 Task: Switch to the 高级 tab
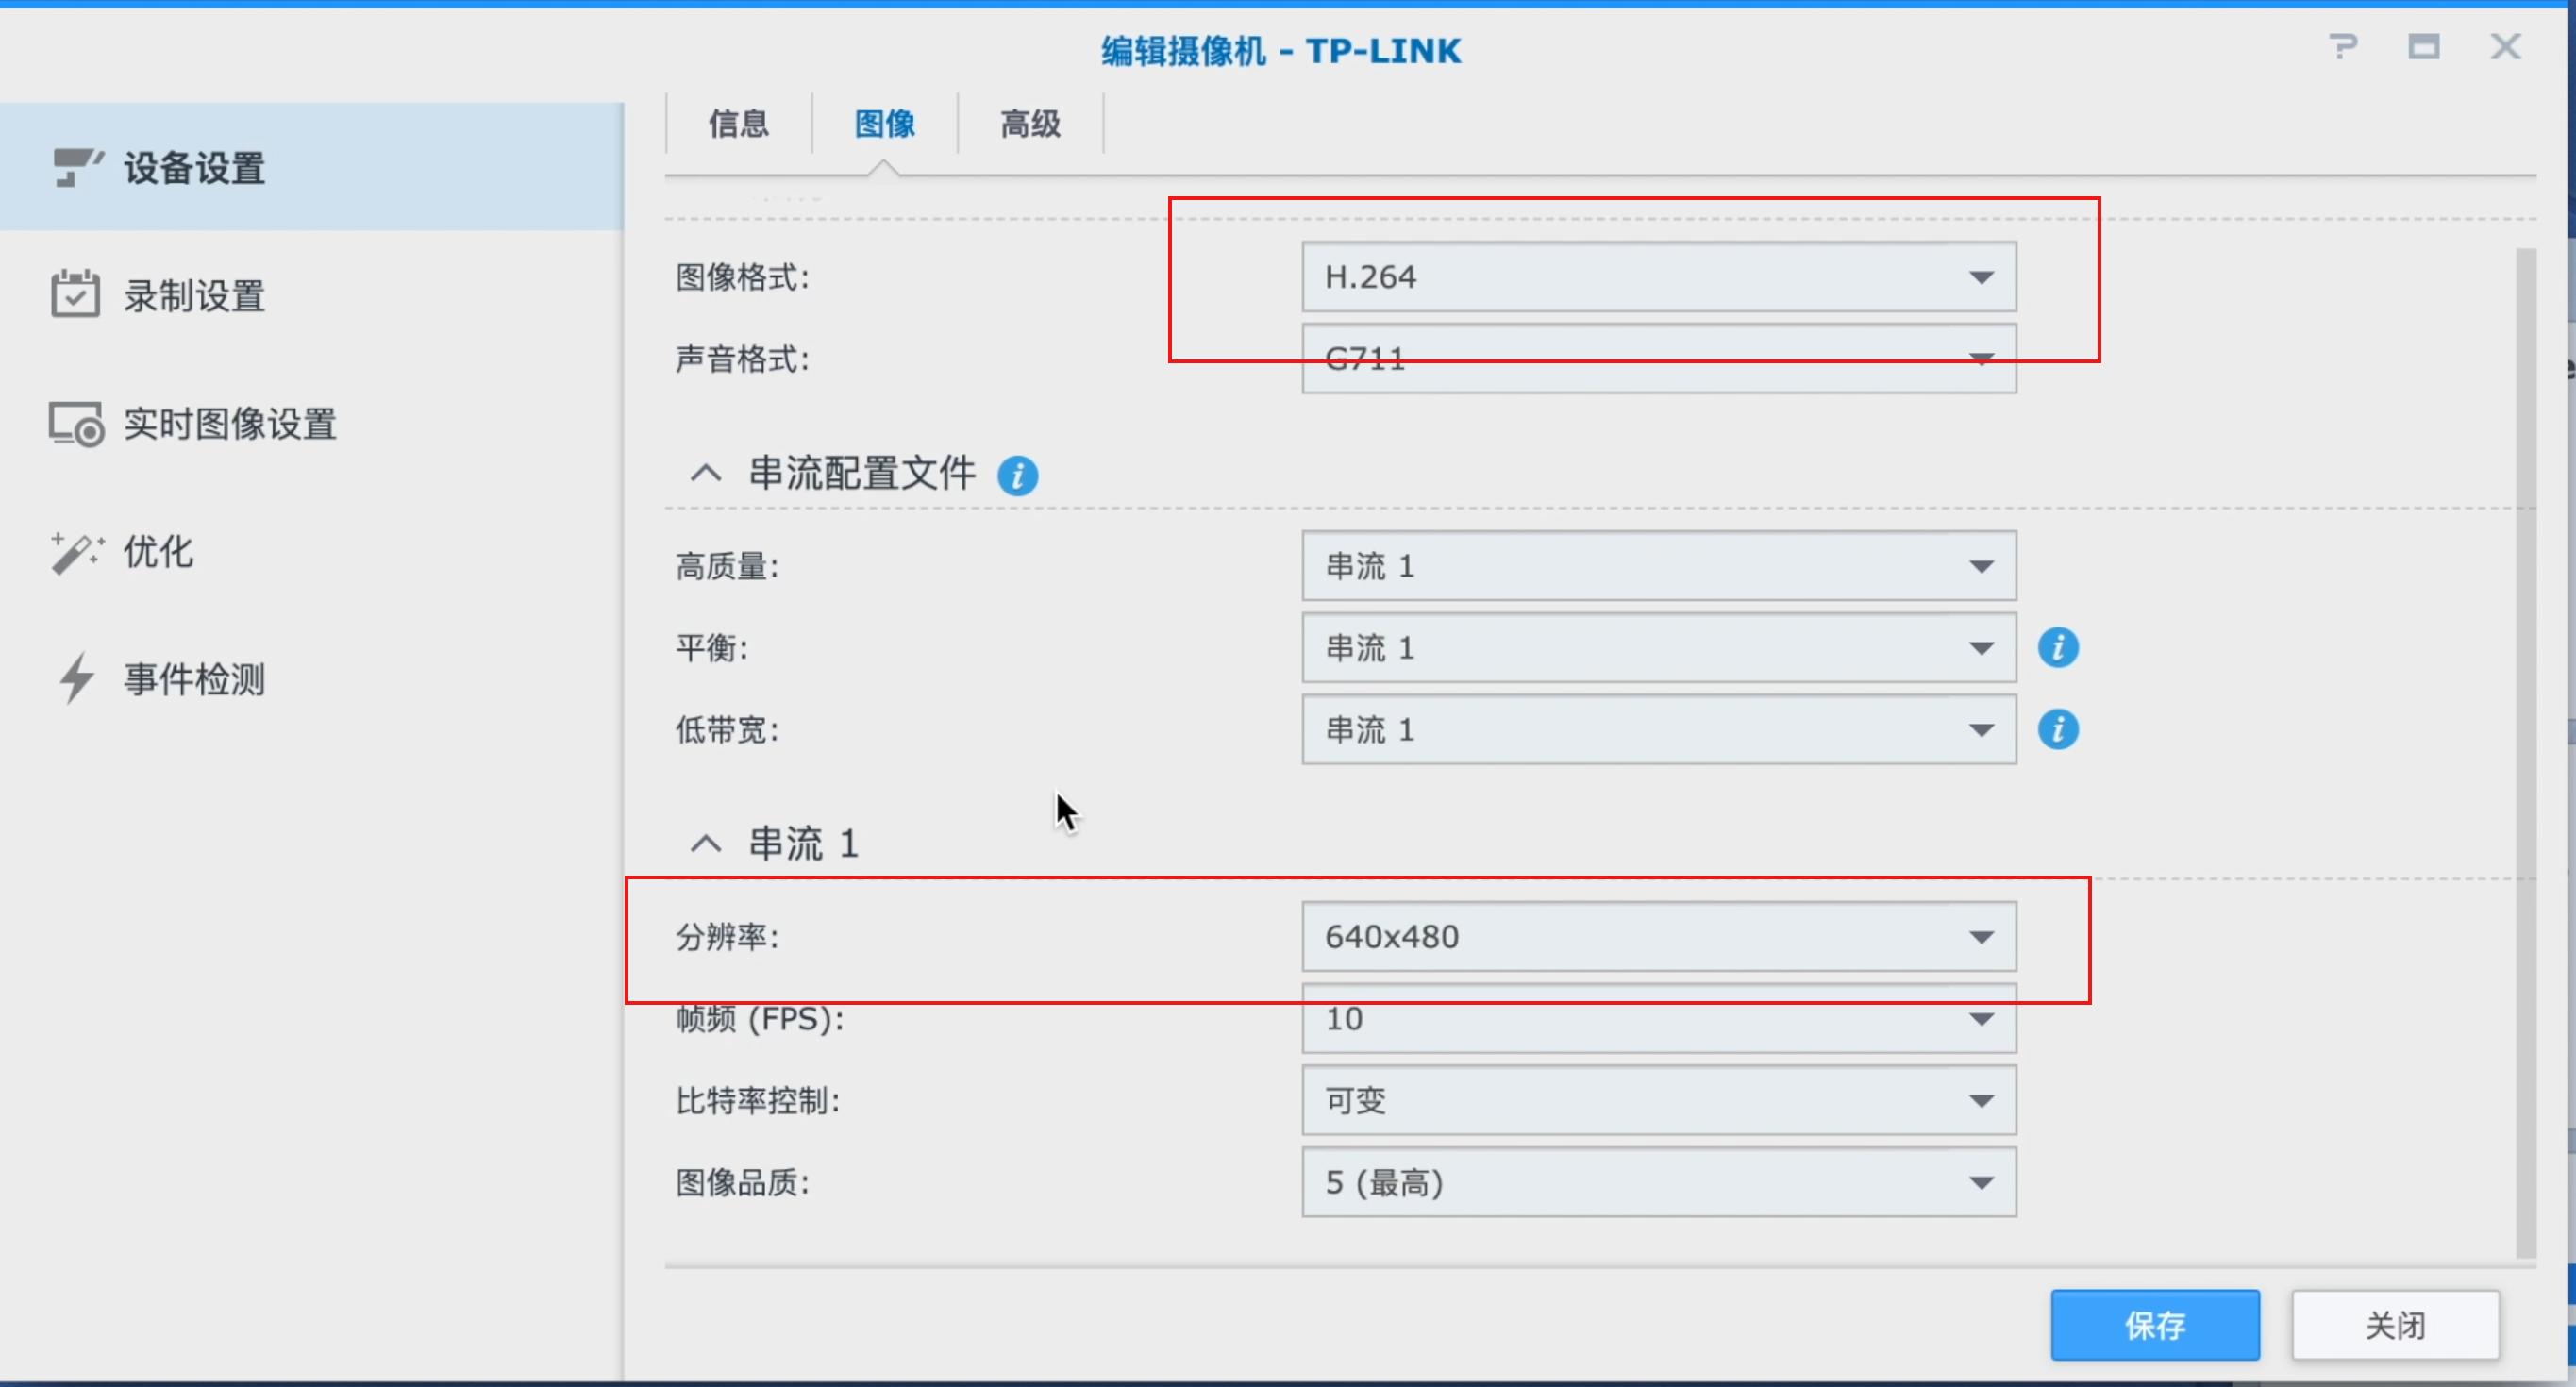tap(1029, 123)
